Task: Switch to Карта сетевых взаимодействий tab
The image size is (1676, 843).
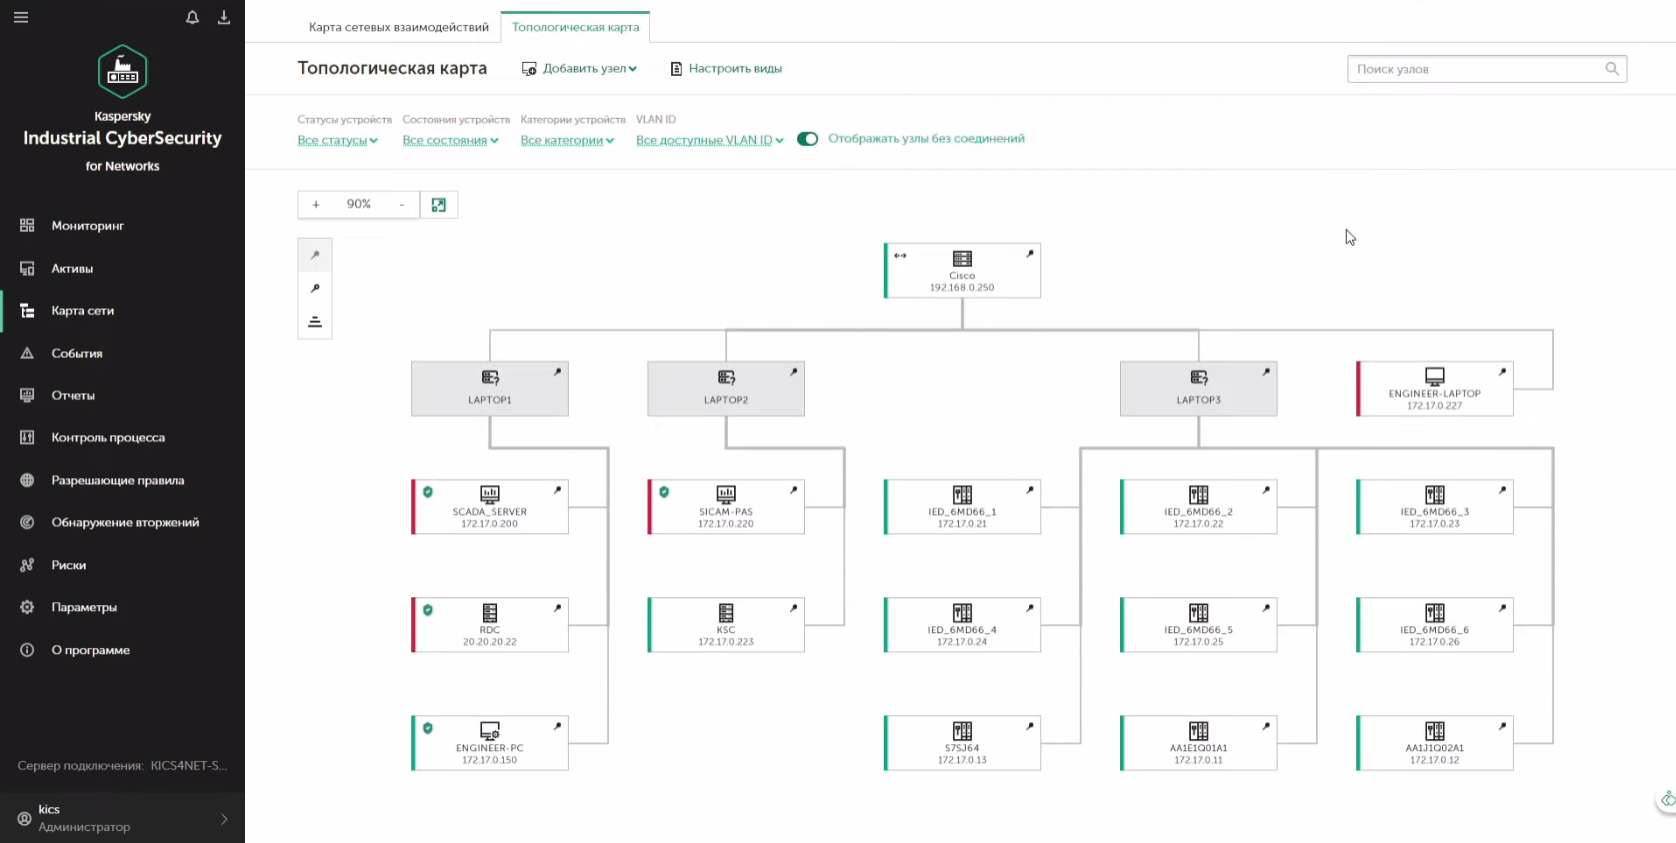Action: click(x=398, y=27)
